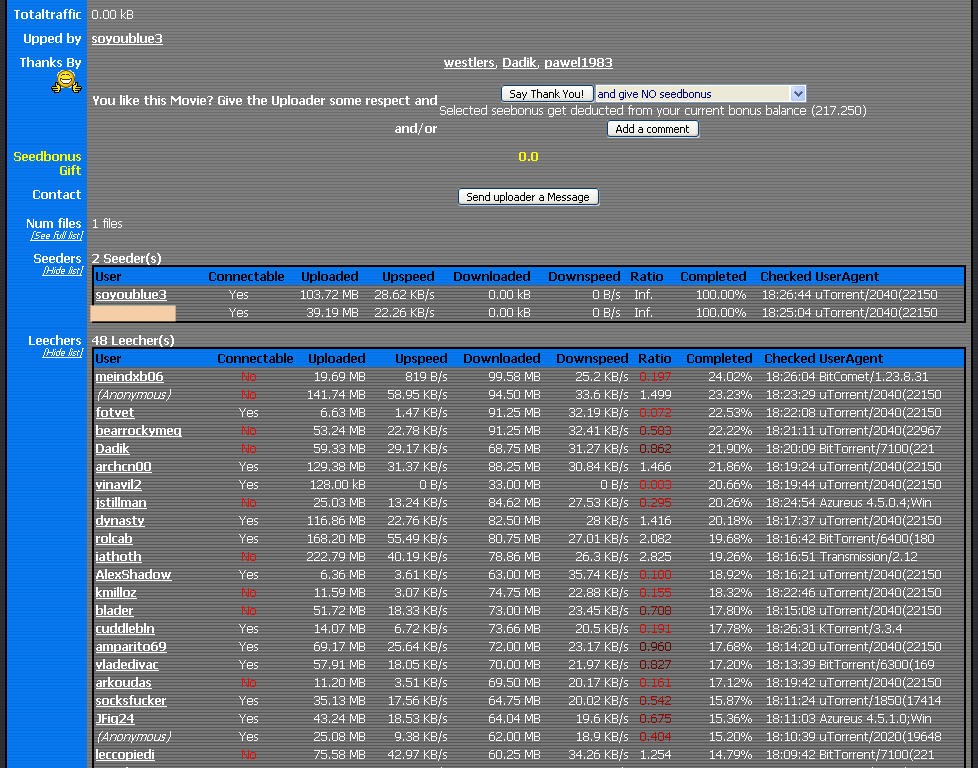Image resolution: width=978 pixels, height=768 pixels.
Task: Click soyoublue3 in the seeders table
Action: pyautogui.click(x=129, y=294)
